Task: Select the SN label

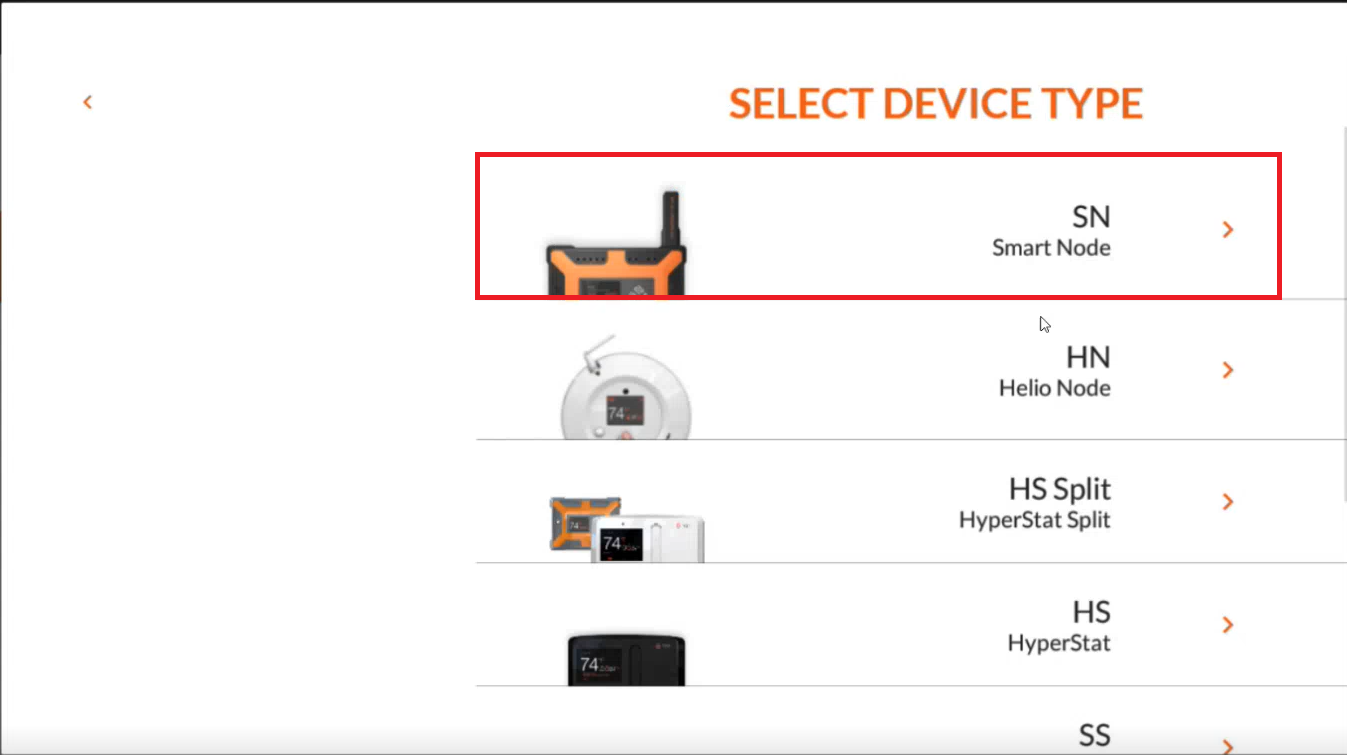Action: click(x=1091, y=217)
